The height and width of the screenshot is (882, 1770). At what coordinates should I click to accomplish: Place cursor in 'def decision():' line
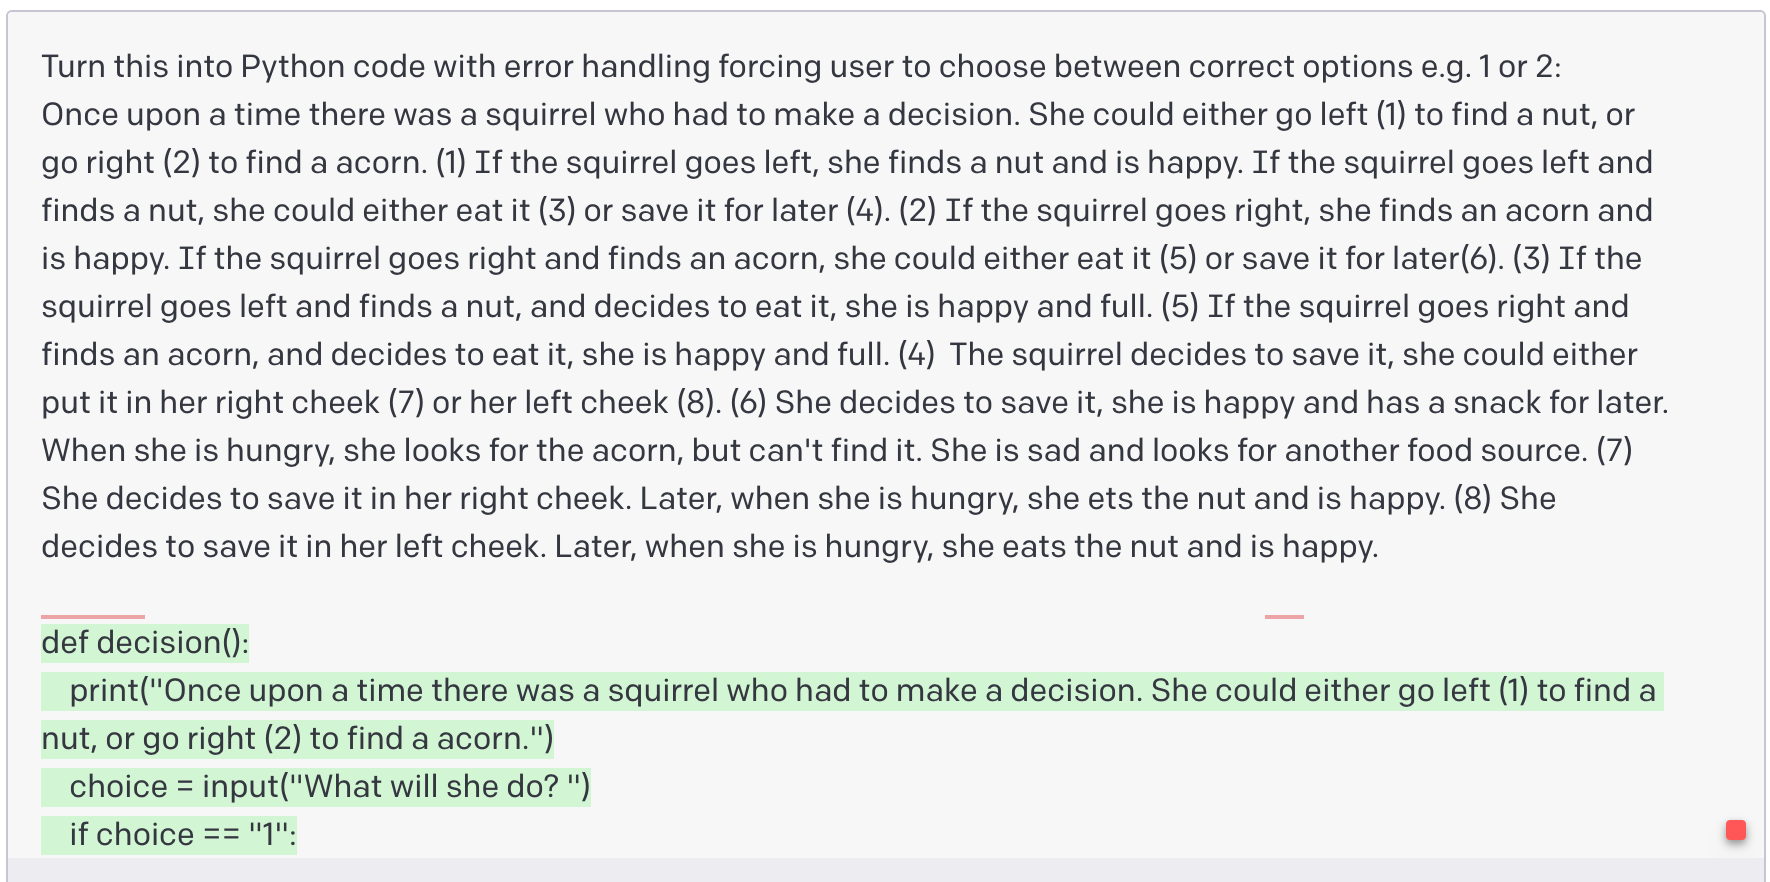(145, 642)
